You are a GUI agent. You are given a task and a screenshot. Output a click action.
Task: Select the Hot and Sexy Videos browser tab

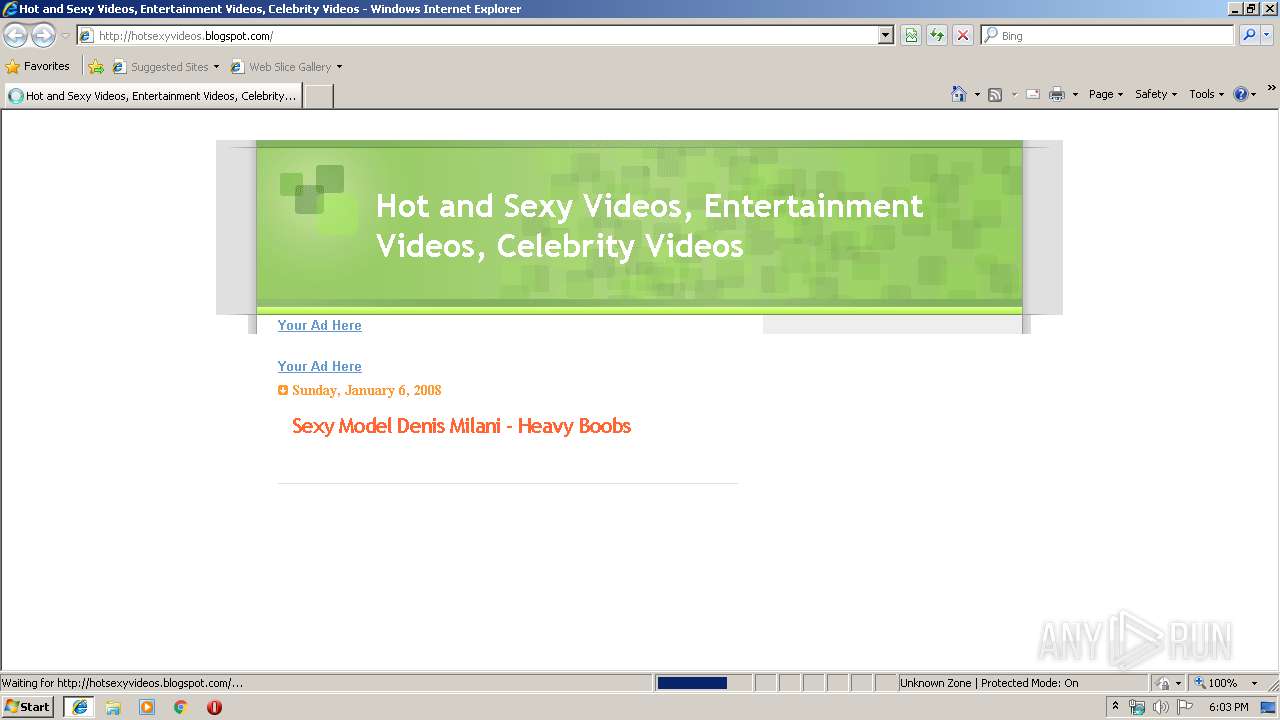pos(153,96)
